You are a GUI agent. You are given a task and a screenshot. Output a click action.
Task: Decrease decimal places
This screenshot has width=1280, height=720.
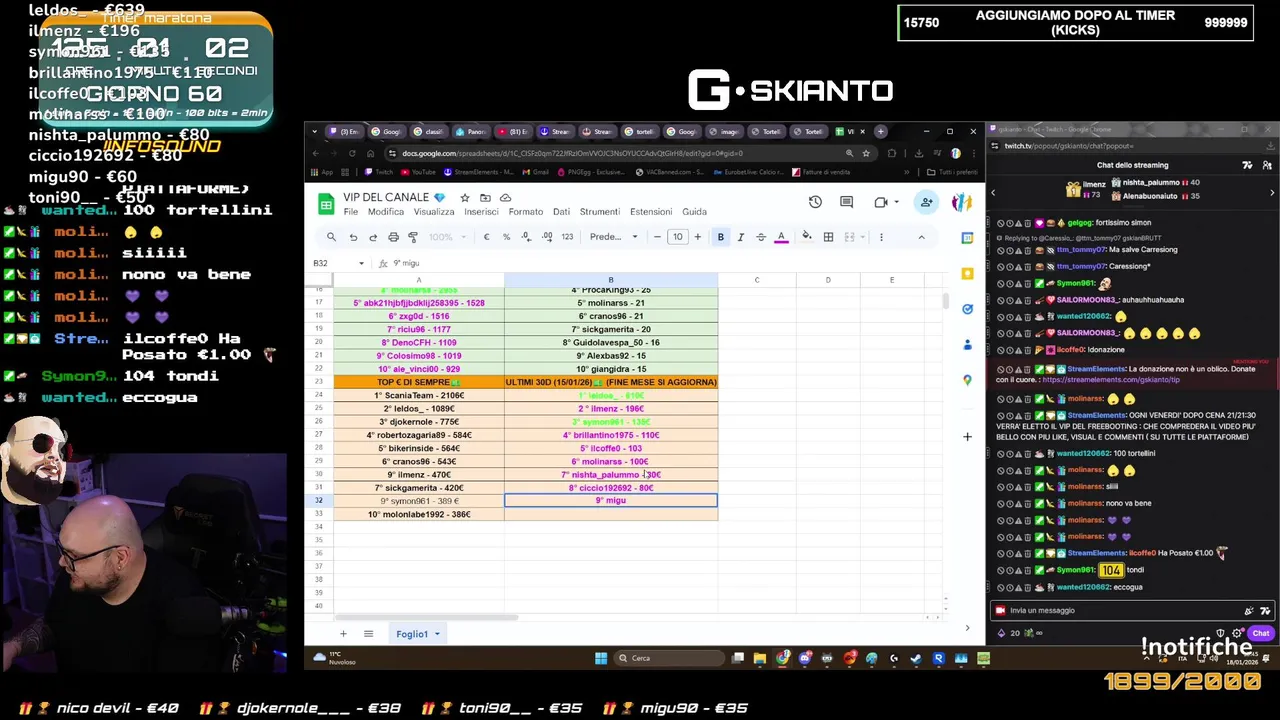coord(526,237)
